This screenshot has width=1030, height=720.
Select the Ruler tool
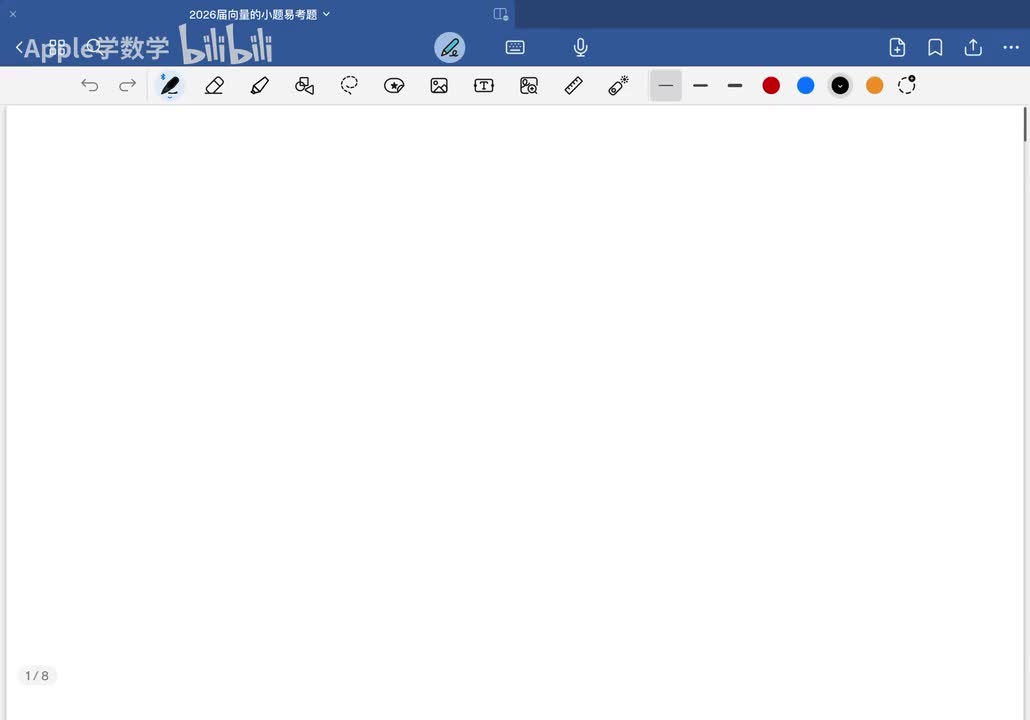[x=573, y=85]
